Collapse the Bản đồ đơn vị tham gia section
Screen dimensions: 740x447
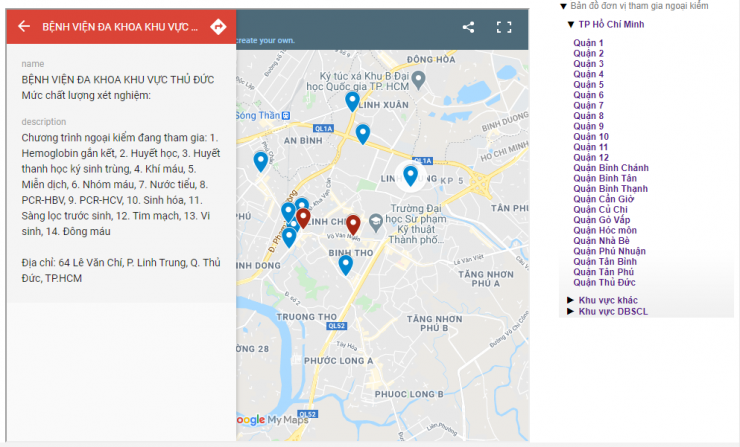pyautogui.click(x=563, y=6)
